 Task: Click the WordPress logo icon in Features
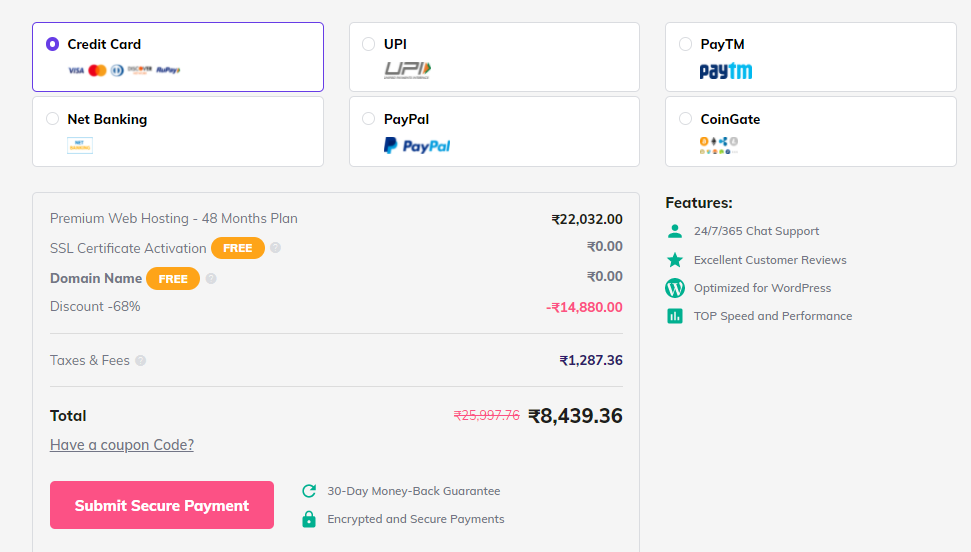coord(675,288)
